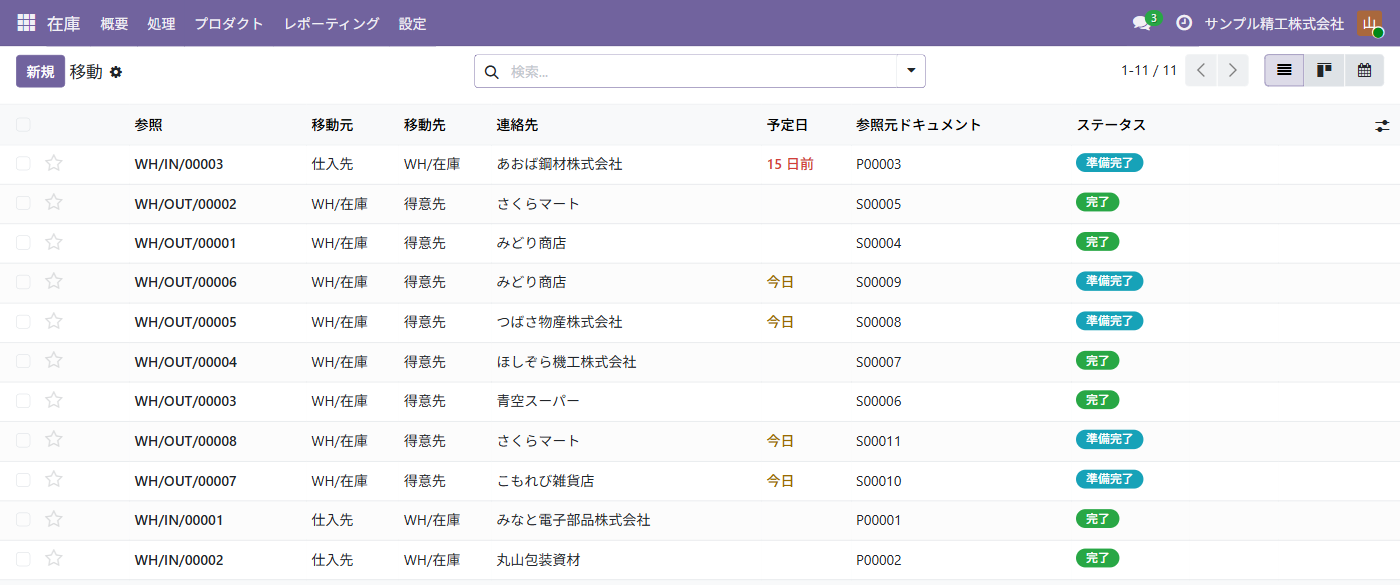This screenshot has height=585, width=1400.
Task: Click contact cell みなと電子部品株式会社
Action: coord(573,520)
